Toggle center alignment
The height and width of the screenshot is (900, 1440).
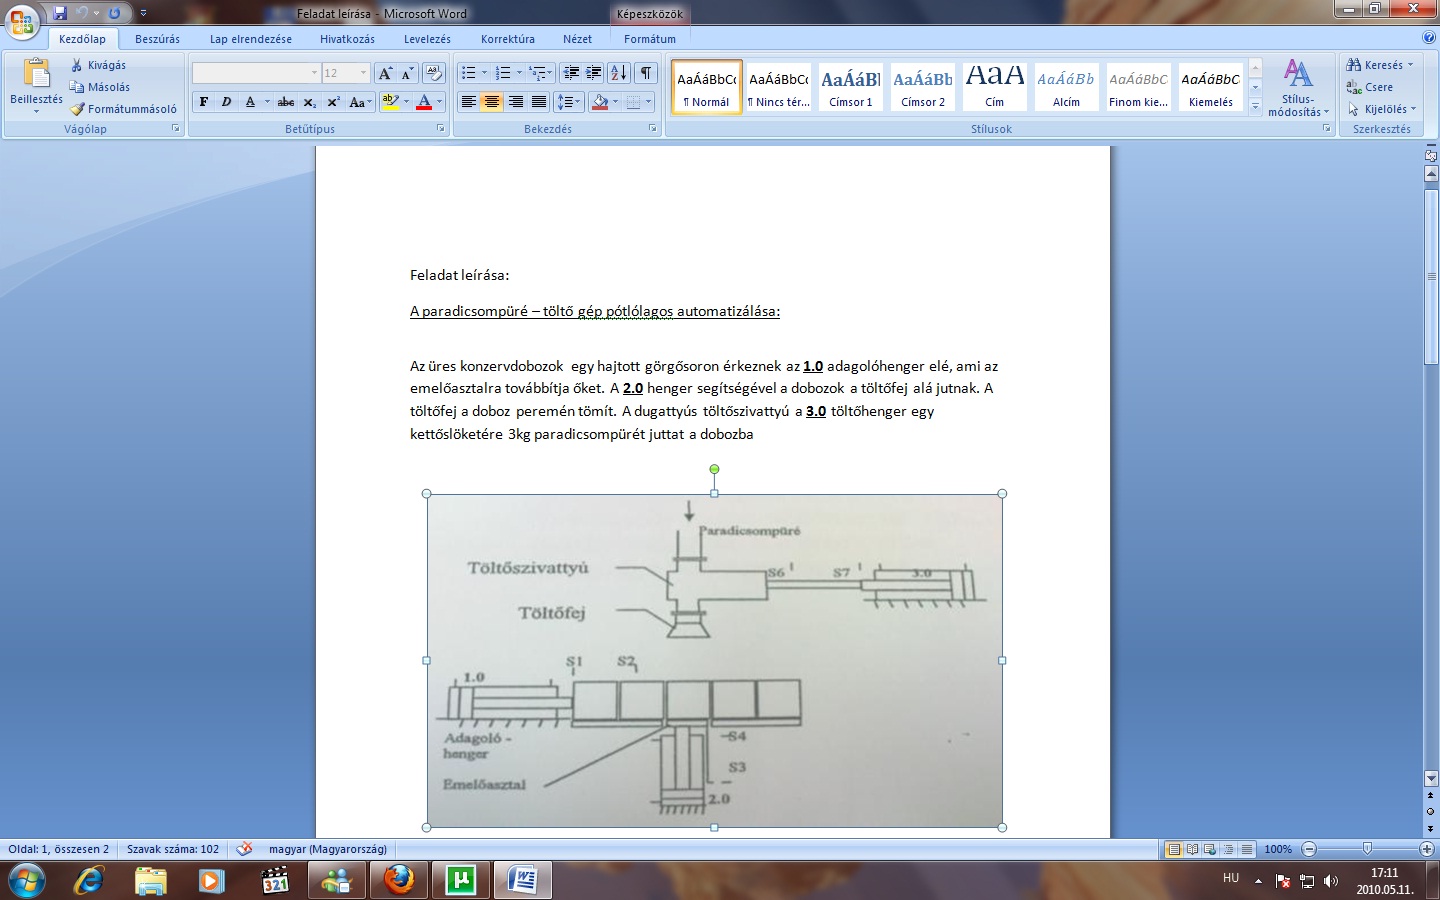tap(492, 102)
